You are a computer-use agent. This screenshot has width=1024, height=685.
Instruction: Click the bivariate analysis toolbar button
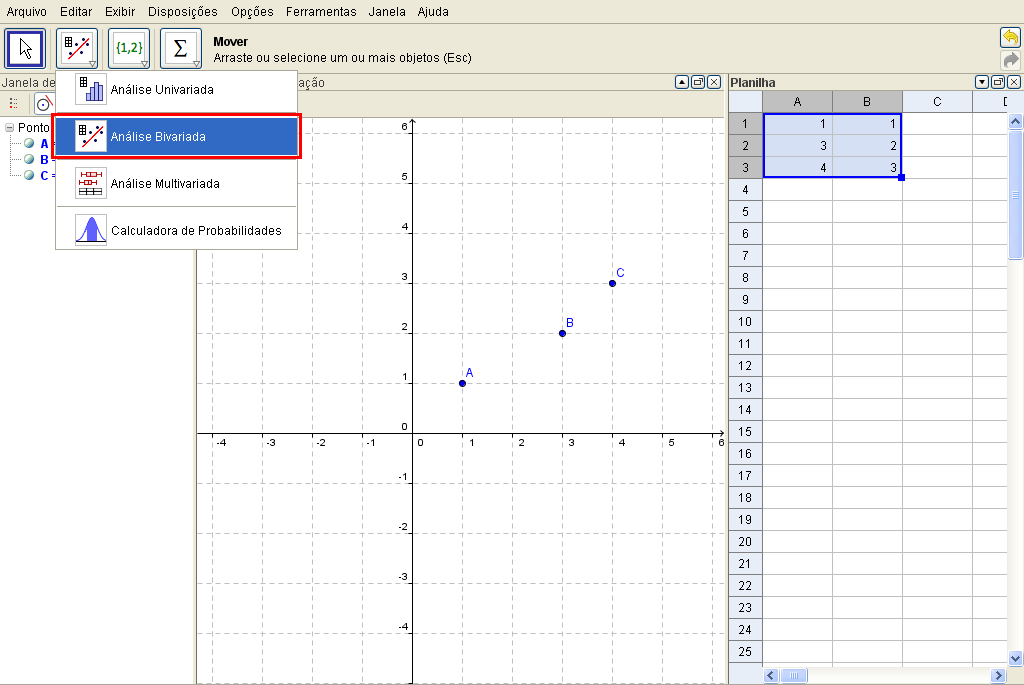[x=77, y=48]
